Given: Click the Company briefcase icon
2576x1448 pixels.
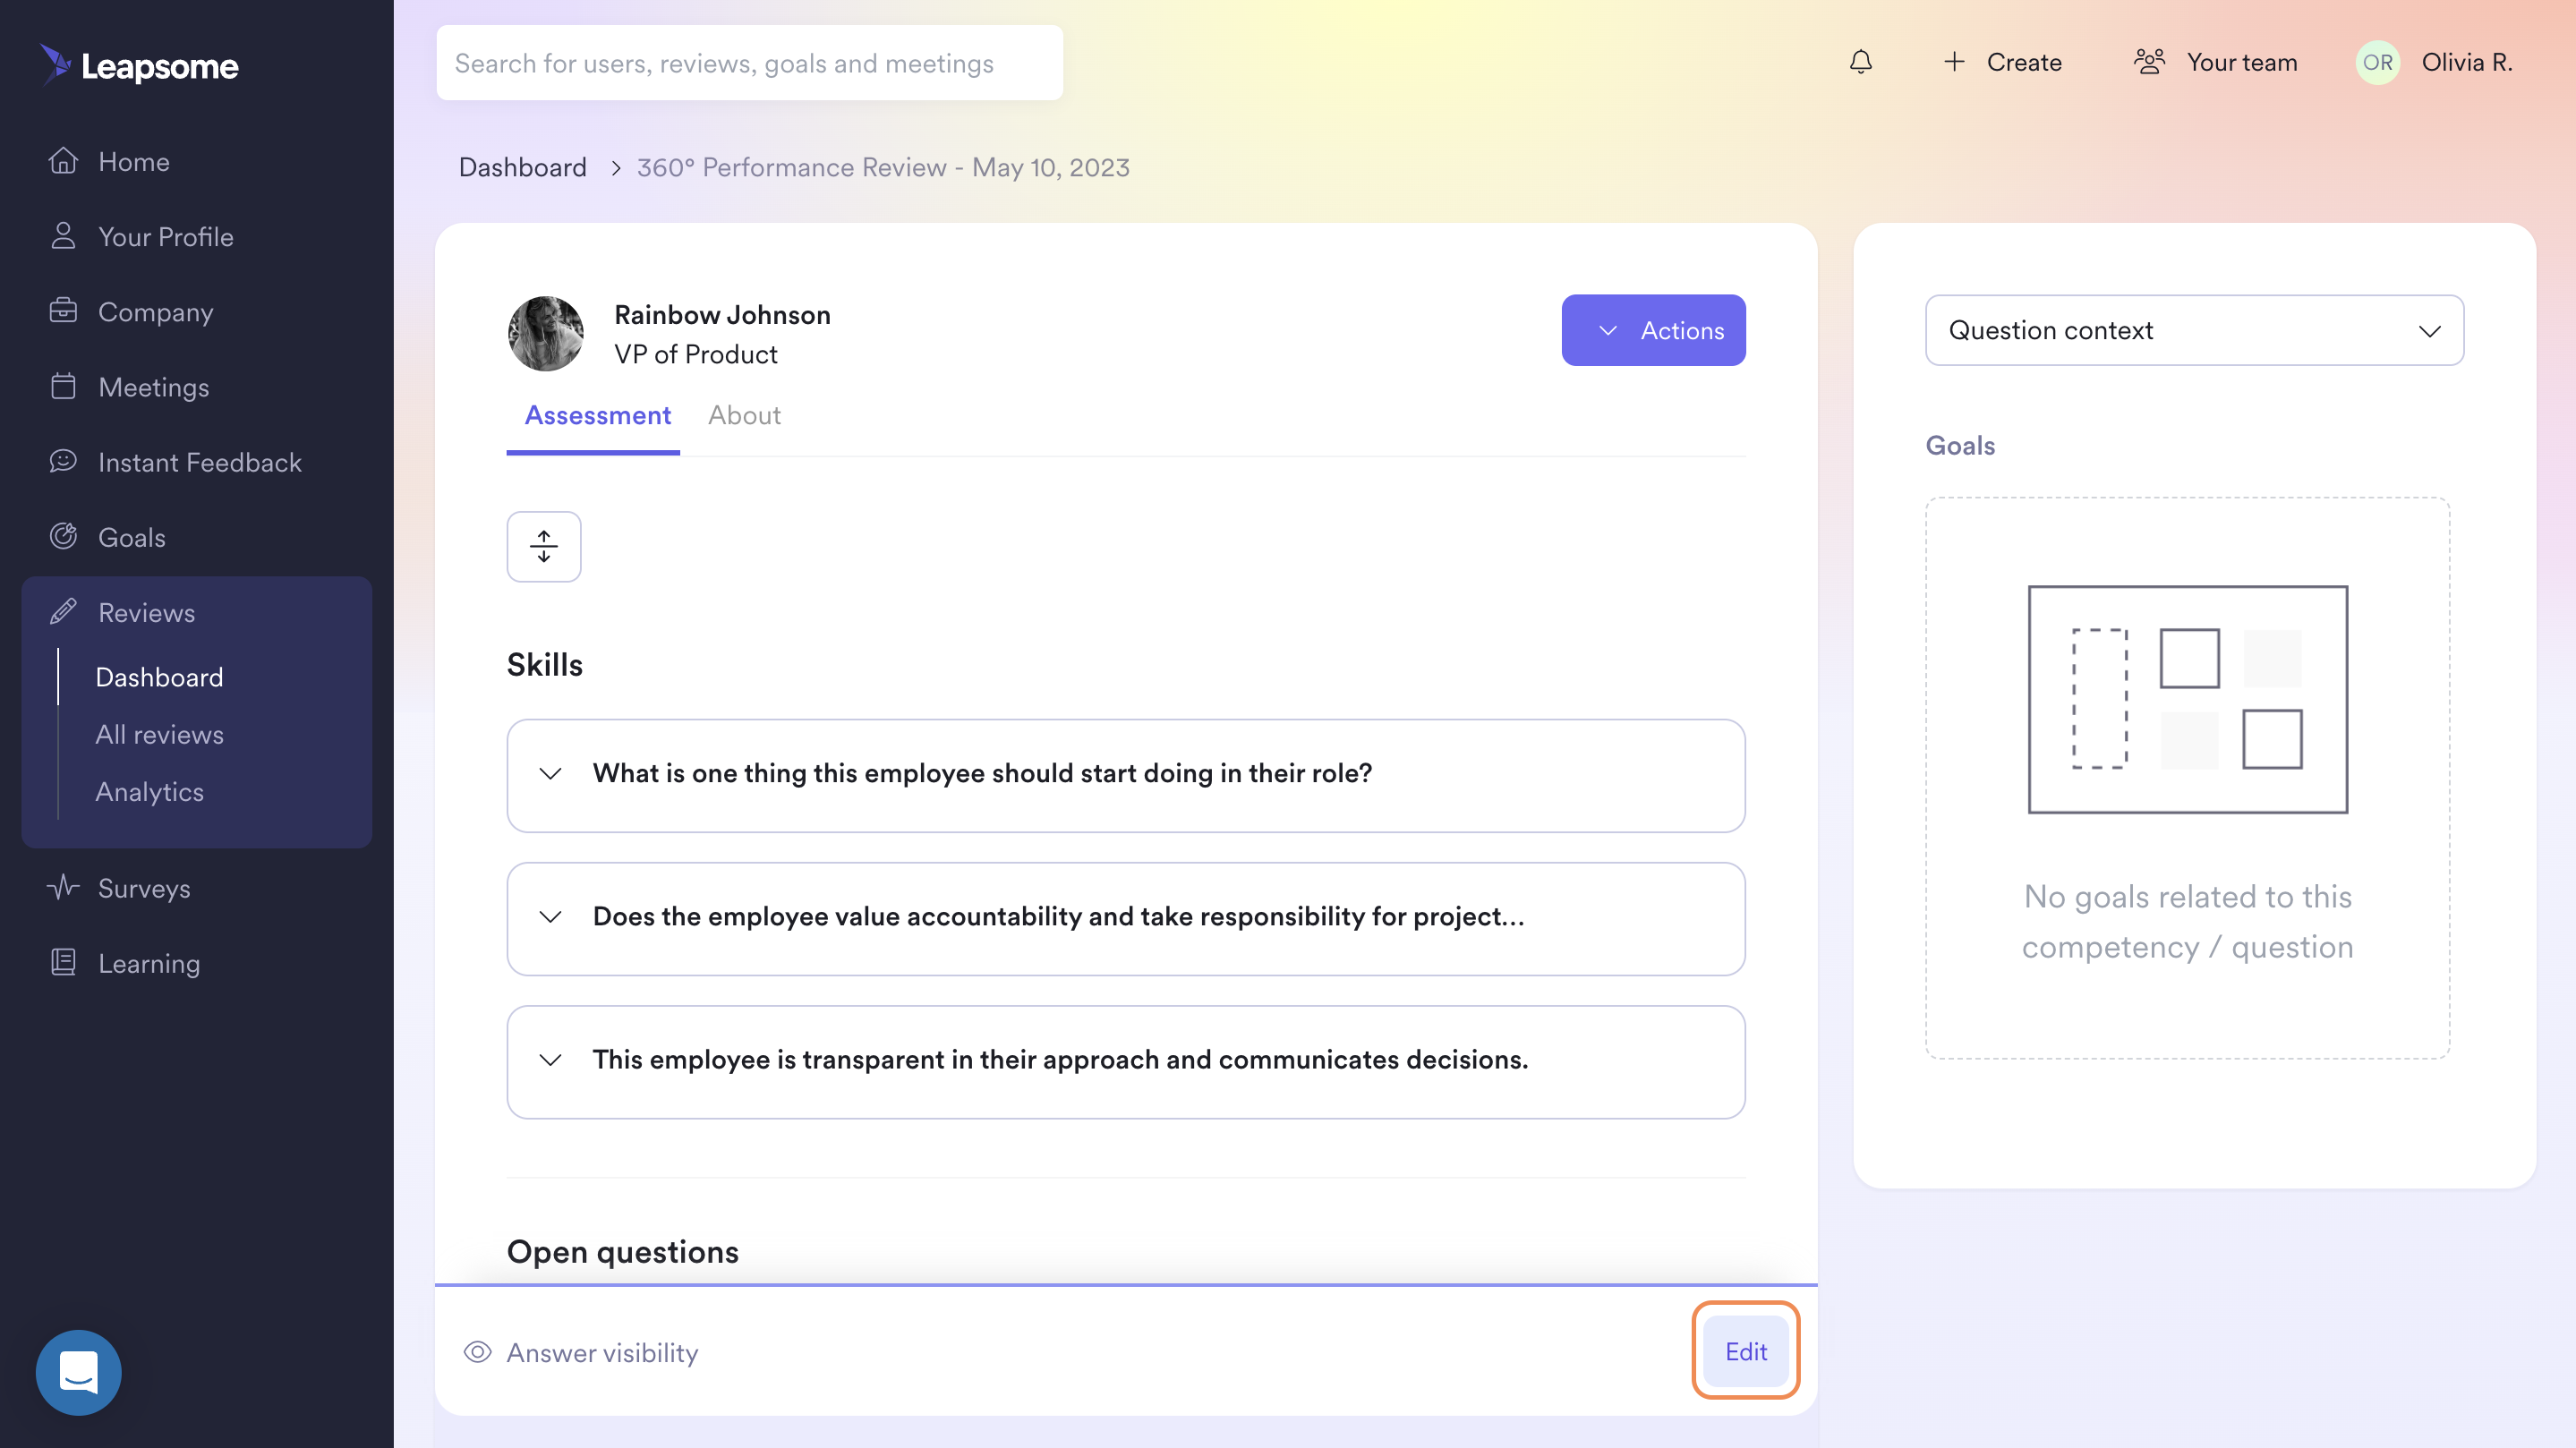Looking at the screenshot, I should (63, 311).
